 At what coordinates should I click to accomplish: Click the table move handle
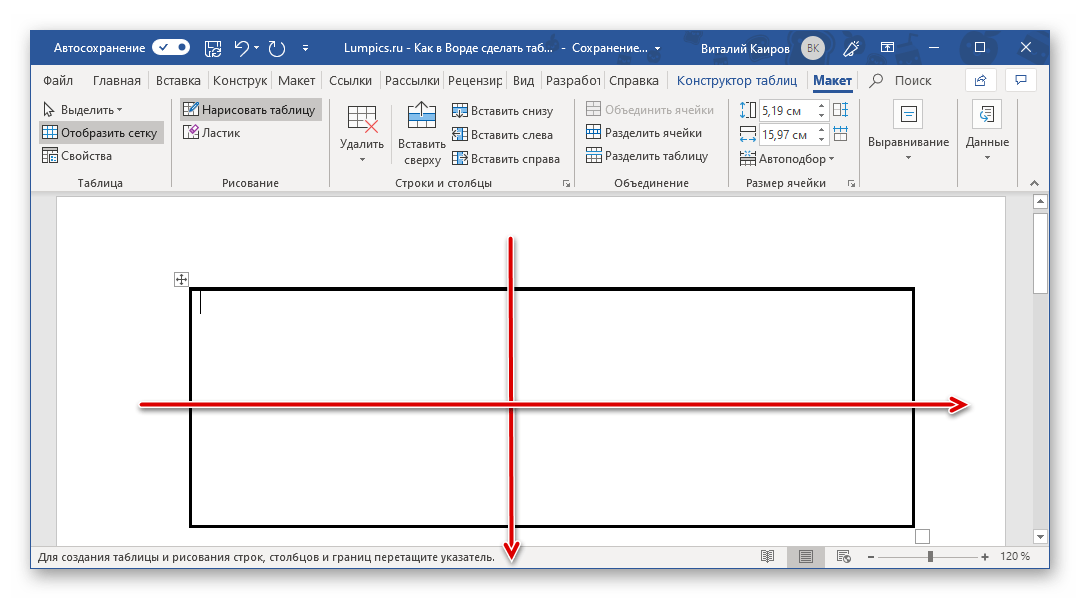coord(181,280)
